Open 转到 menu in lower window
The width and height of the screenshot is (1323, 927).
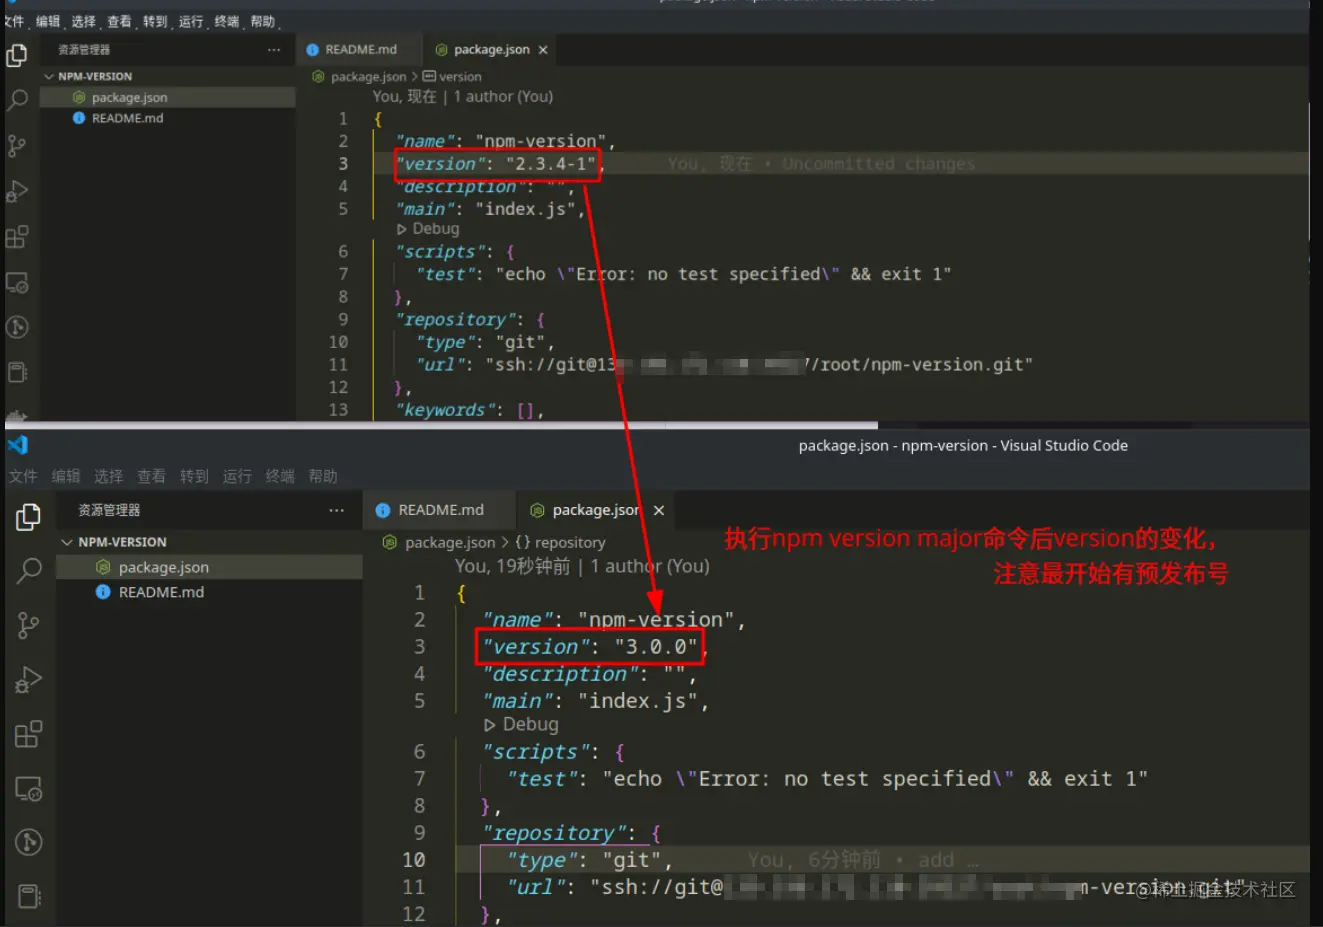click(x=195, y=476)
